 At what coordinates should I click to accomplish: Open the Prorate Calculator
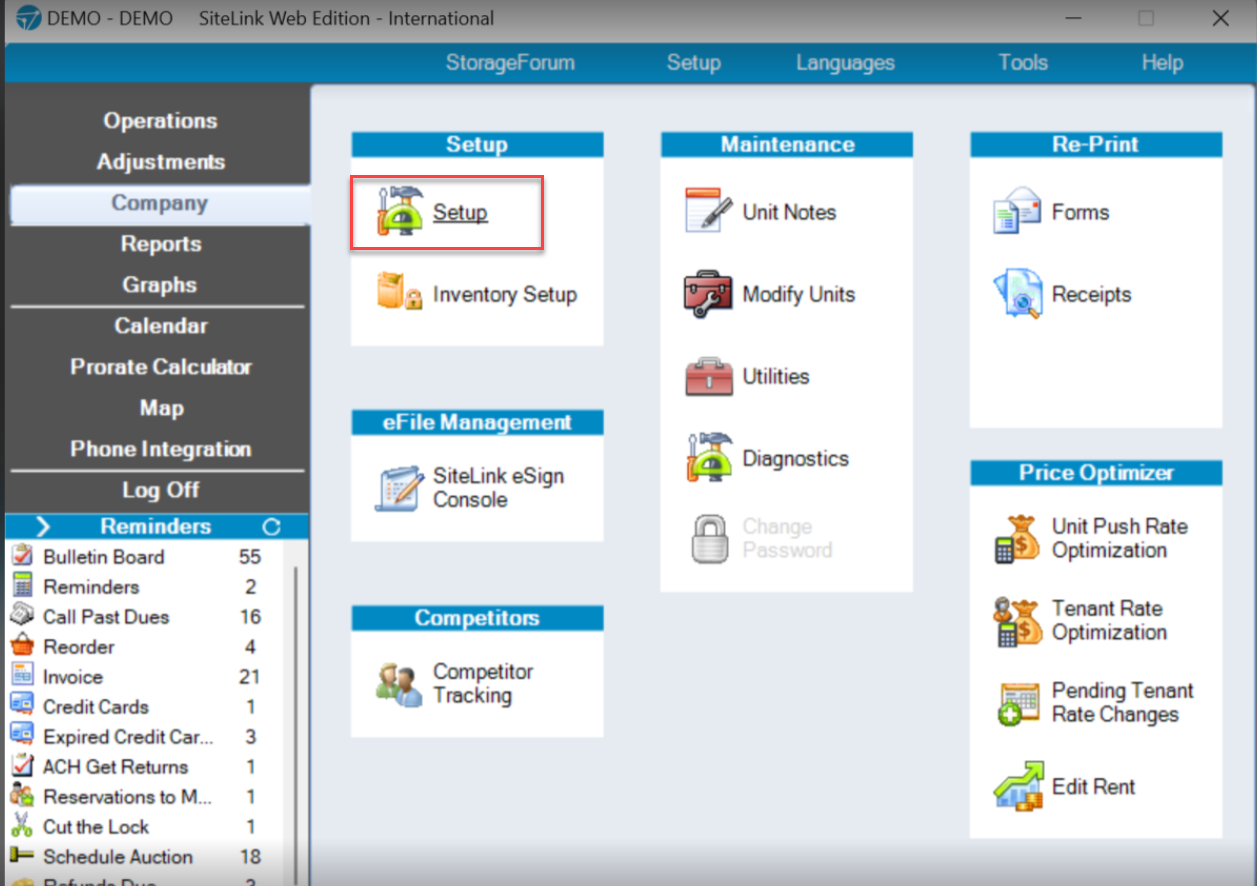click(x=159, y=367)
